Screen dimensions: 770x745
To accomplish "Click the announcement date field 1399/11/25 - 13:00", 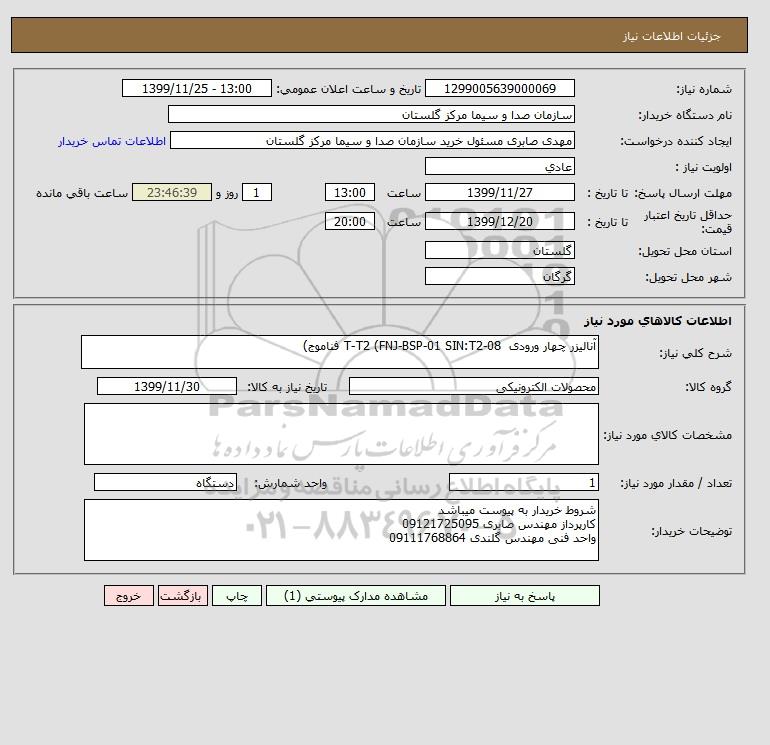I will pyautogui.click(x=196, y=89).
